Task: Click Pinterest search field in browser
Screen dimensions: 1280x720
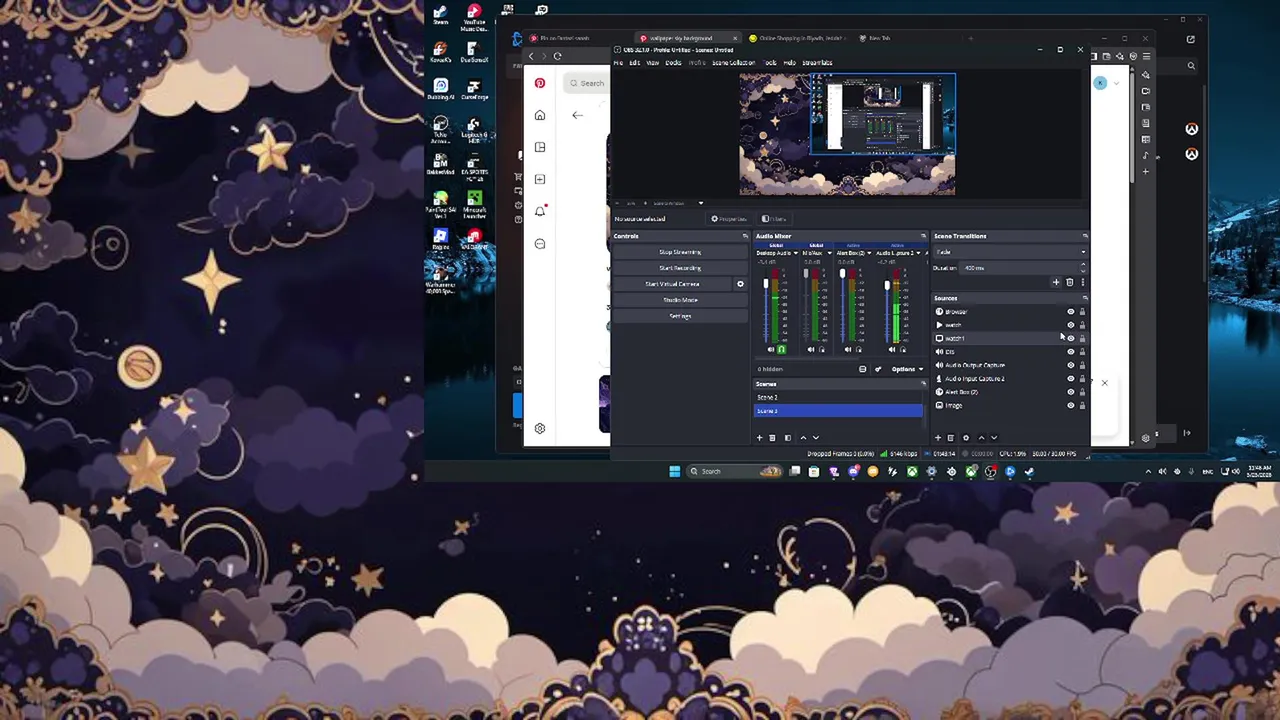Action: [x=588, y=83]
